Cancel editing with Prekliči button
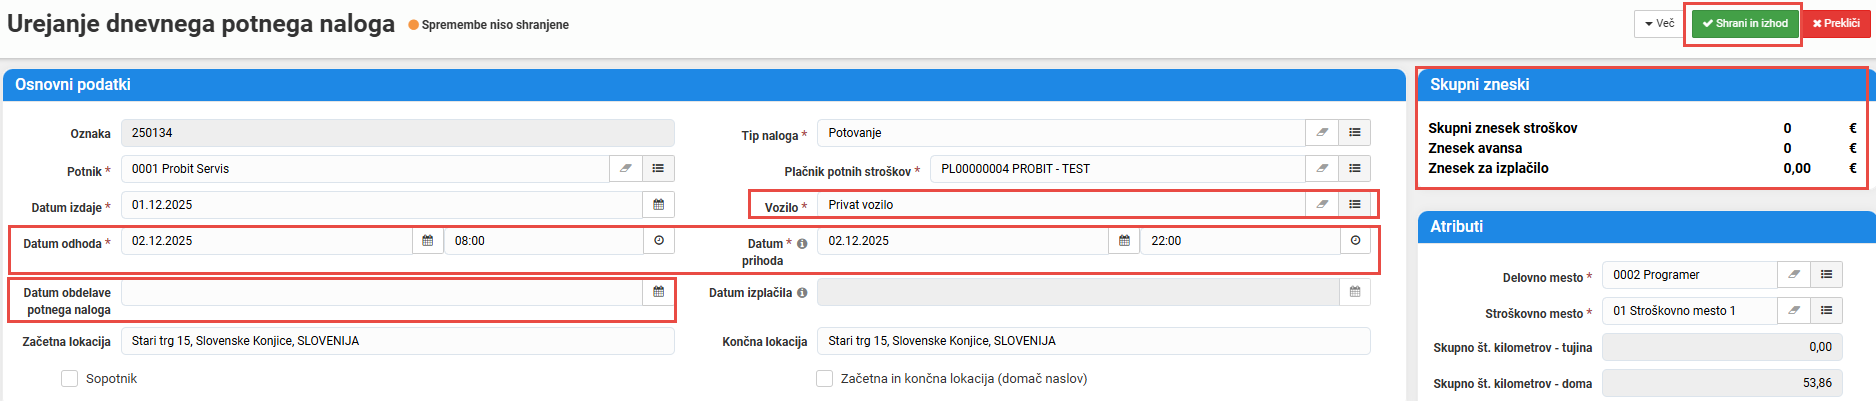The width and height of the screenshot is (1876, 401). coord(1836,24)
